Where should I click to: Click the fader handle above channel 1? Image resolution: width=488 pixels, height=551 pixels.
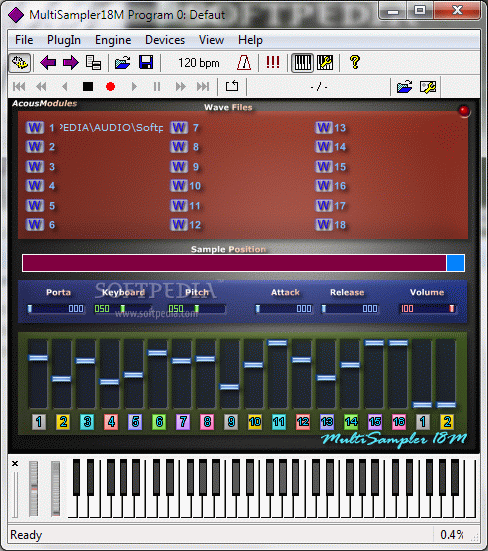pyautogui.click(x=38, y=358)
